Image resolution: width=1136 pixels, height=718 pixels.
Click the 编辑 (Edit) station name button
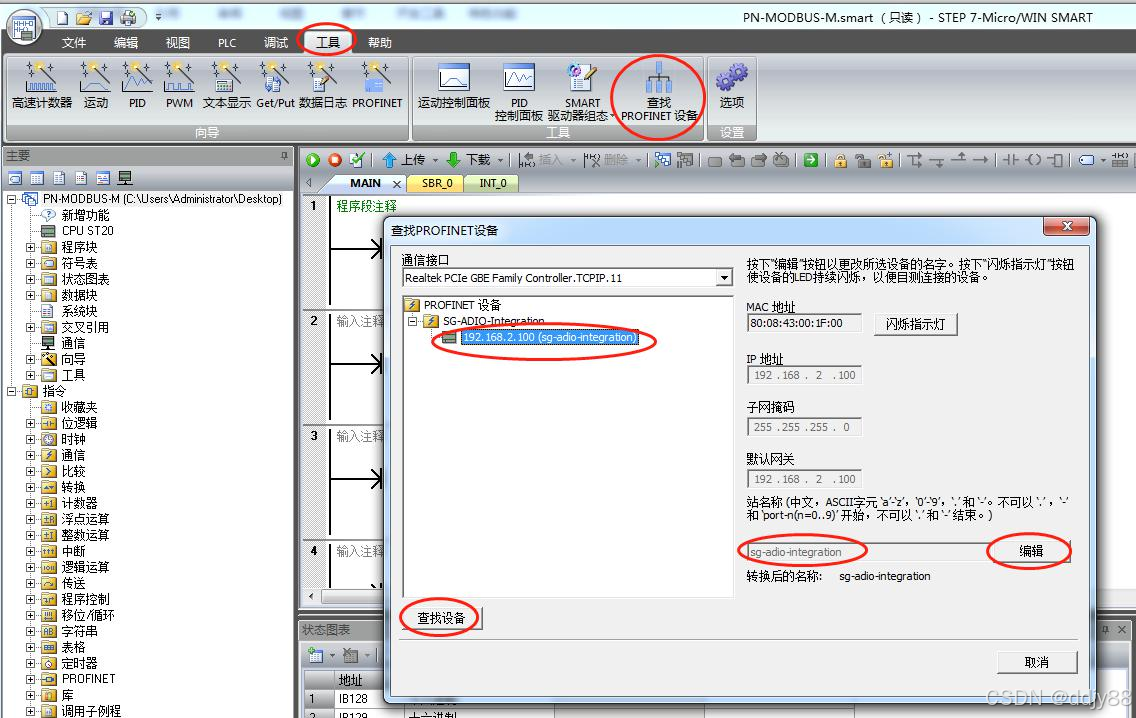point(1032,551)
